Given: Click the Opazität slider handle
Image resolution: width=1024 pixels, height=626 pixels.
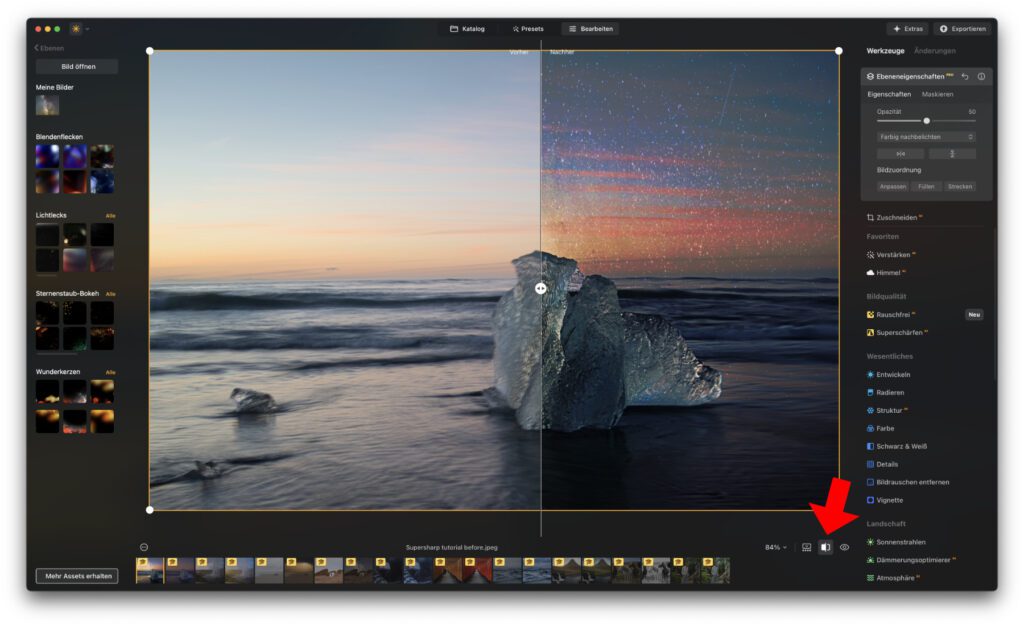Looking at the screenshot, I should (926, 120).
